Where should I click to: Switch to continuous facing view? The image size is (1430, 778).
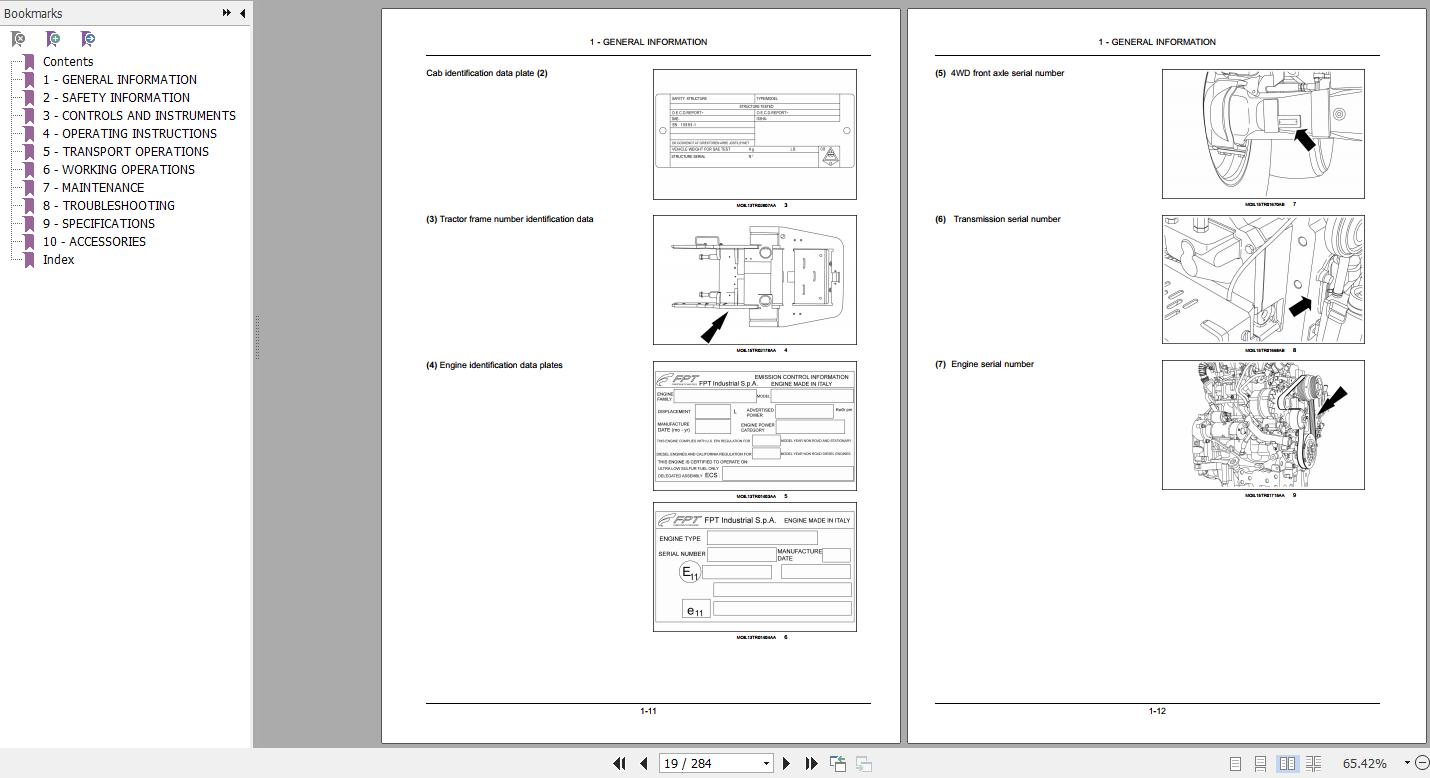(1313, 763)
